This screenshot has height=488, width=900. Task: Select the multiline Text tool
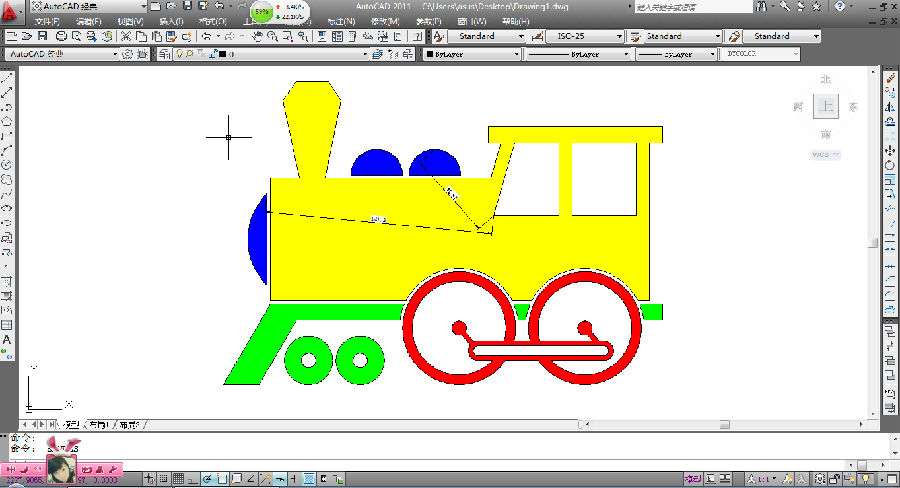click(x=7, y=340)
